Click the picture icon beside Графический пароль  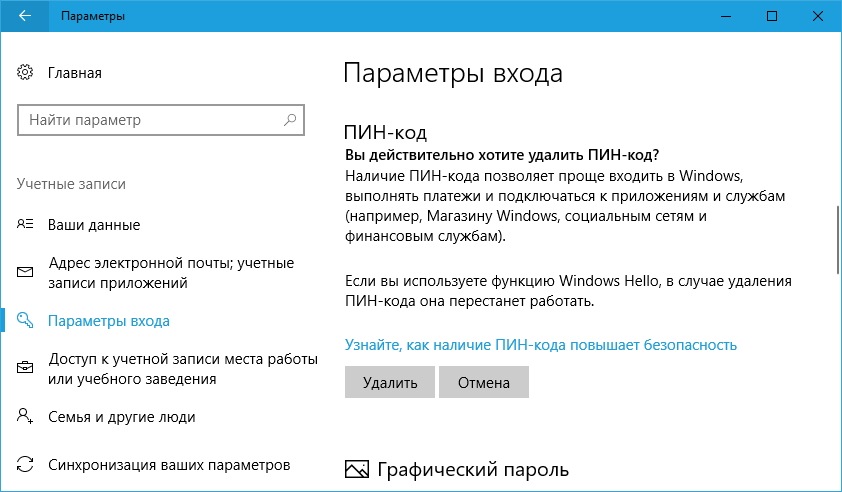point(357,469)
